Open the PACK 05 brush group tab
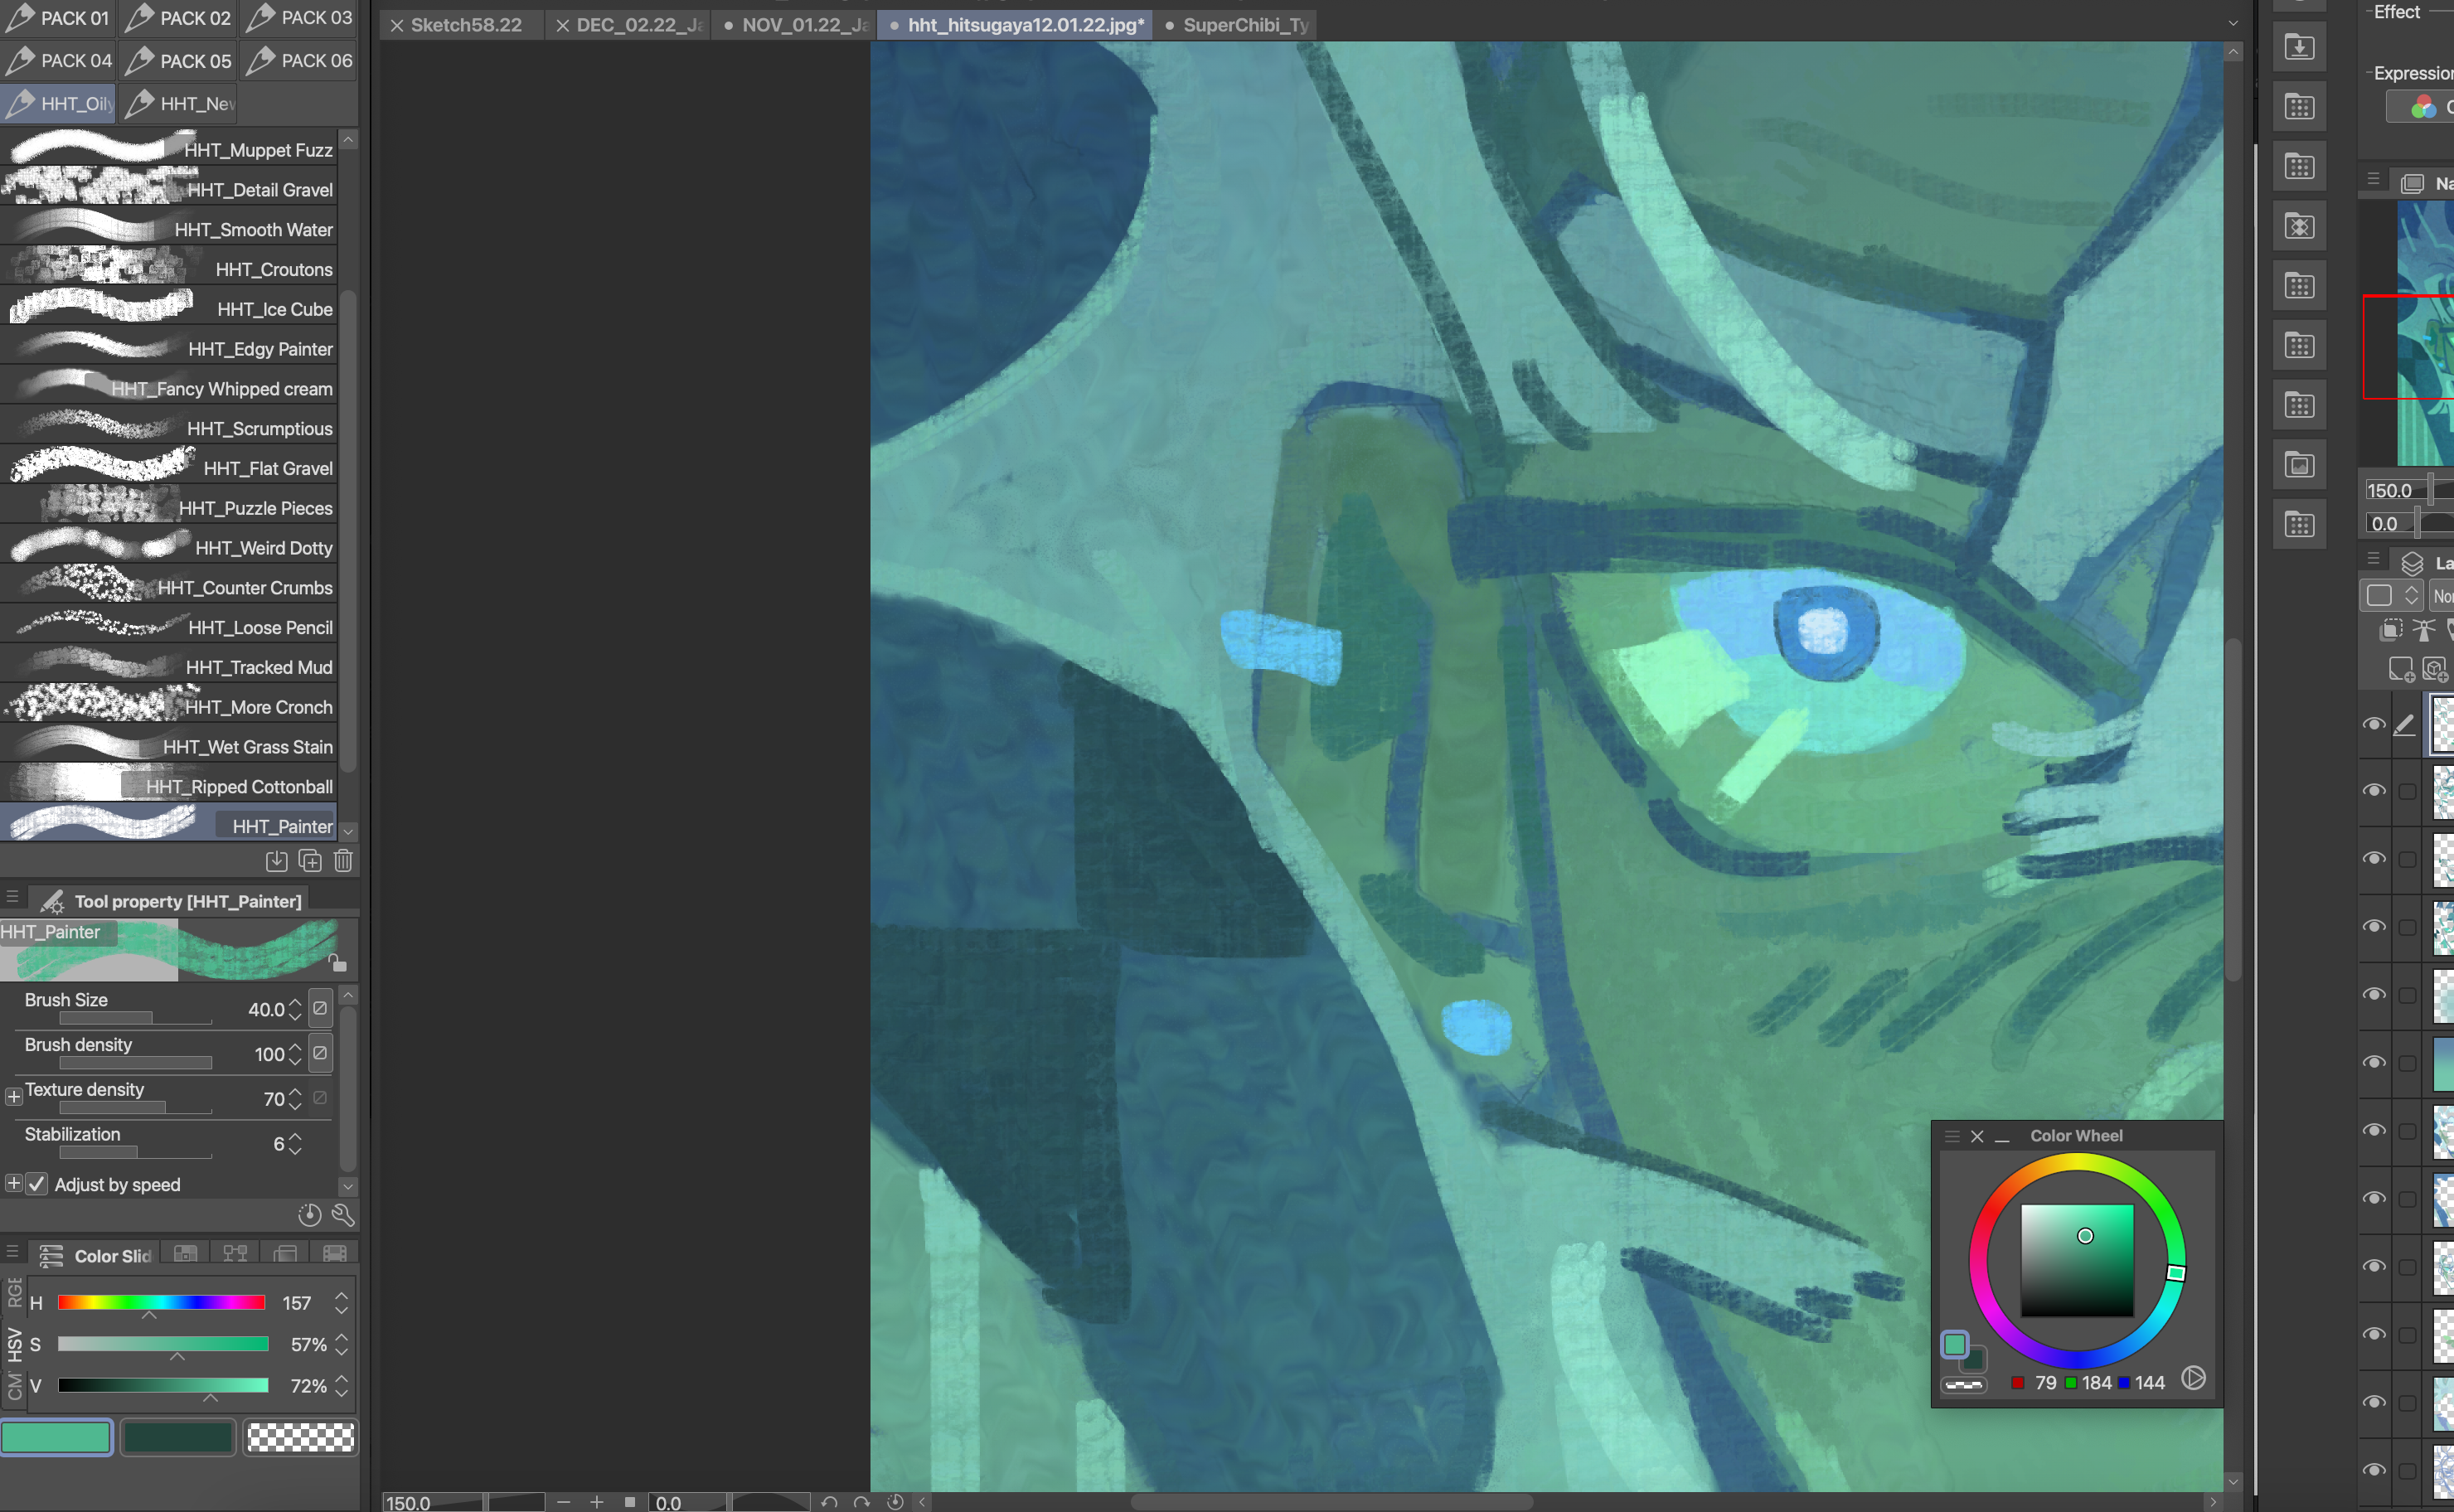The width and height of the screenshot is (2454, 1512). tap(179, 61)
